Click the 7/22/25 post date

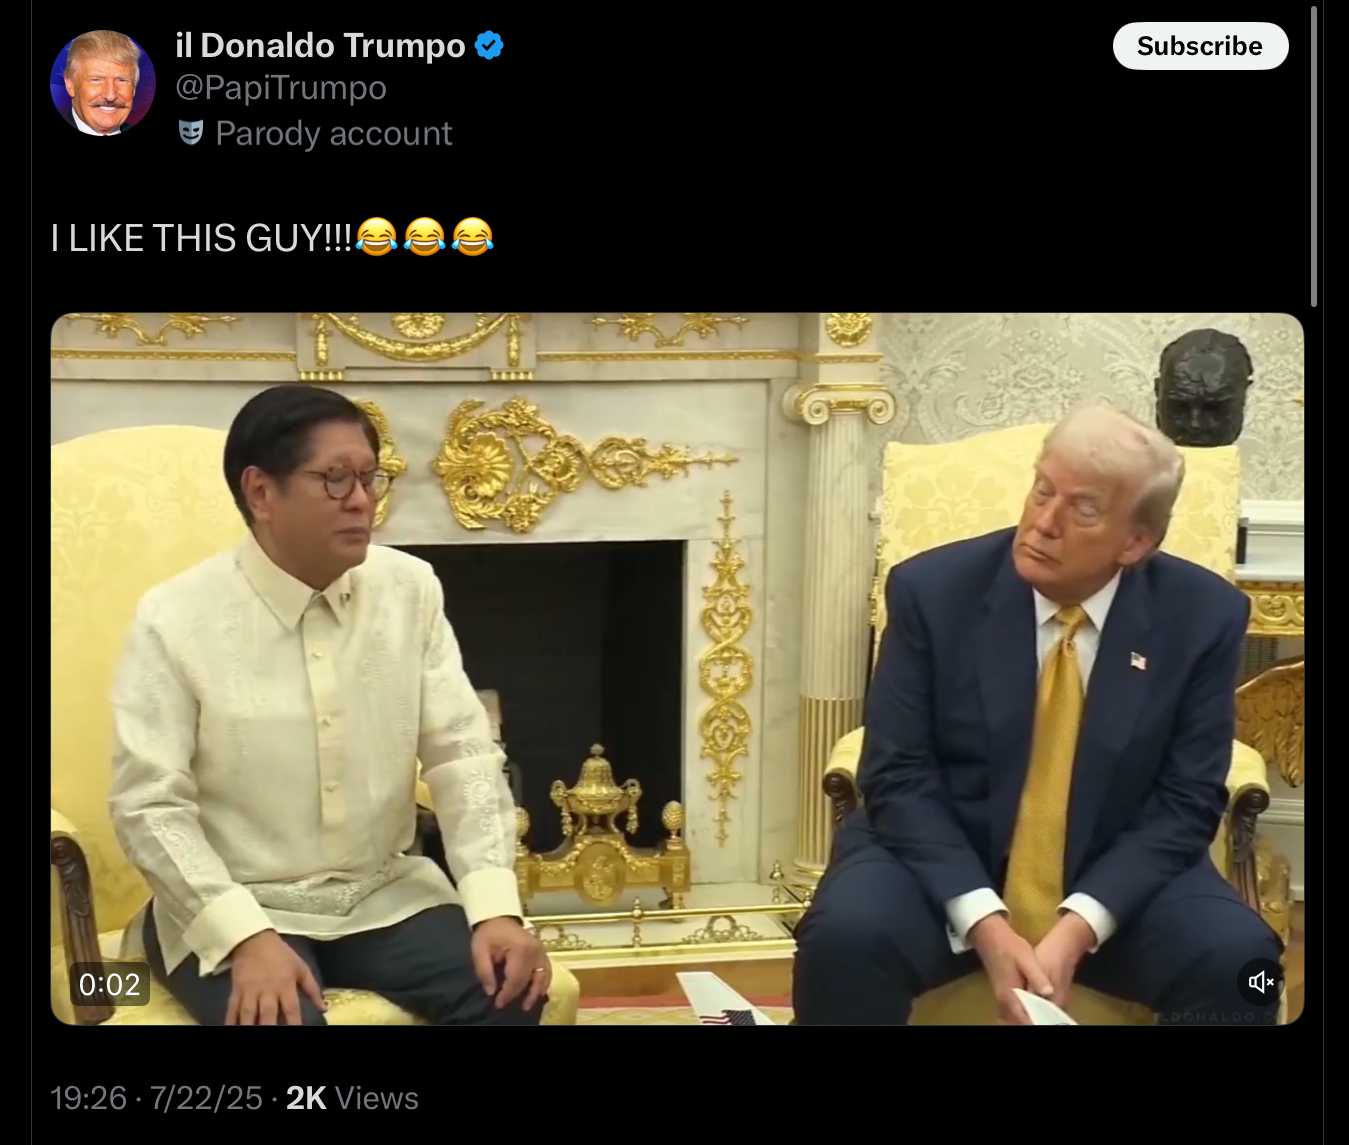pos(206,1098)
